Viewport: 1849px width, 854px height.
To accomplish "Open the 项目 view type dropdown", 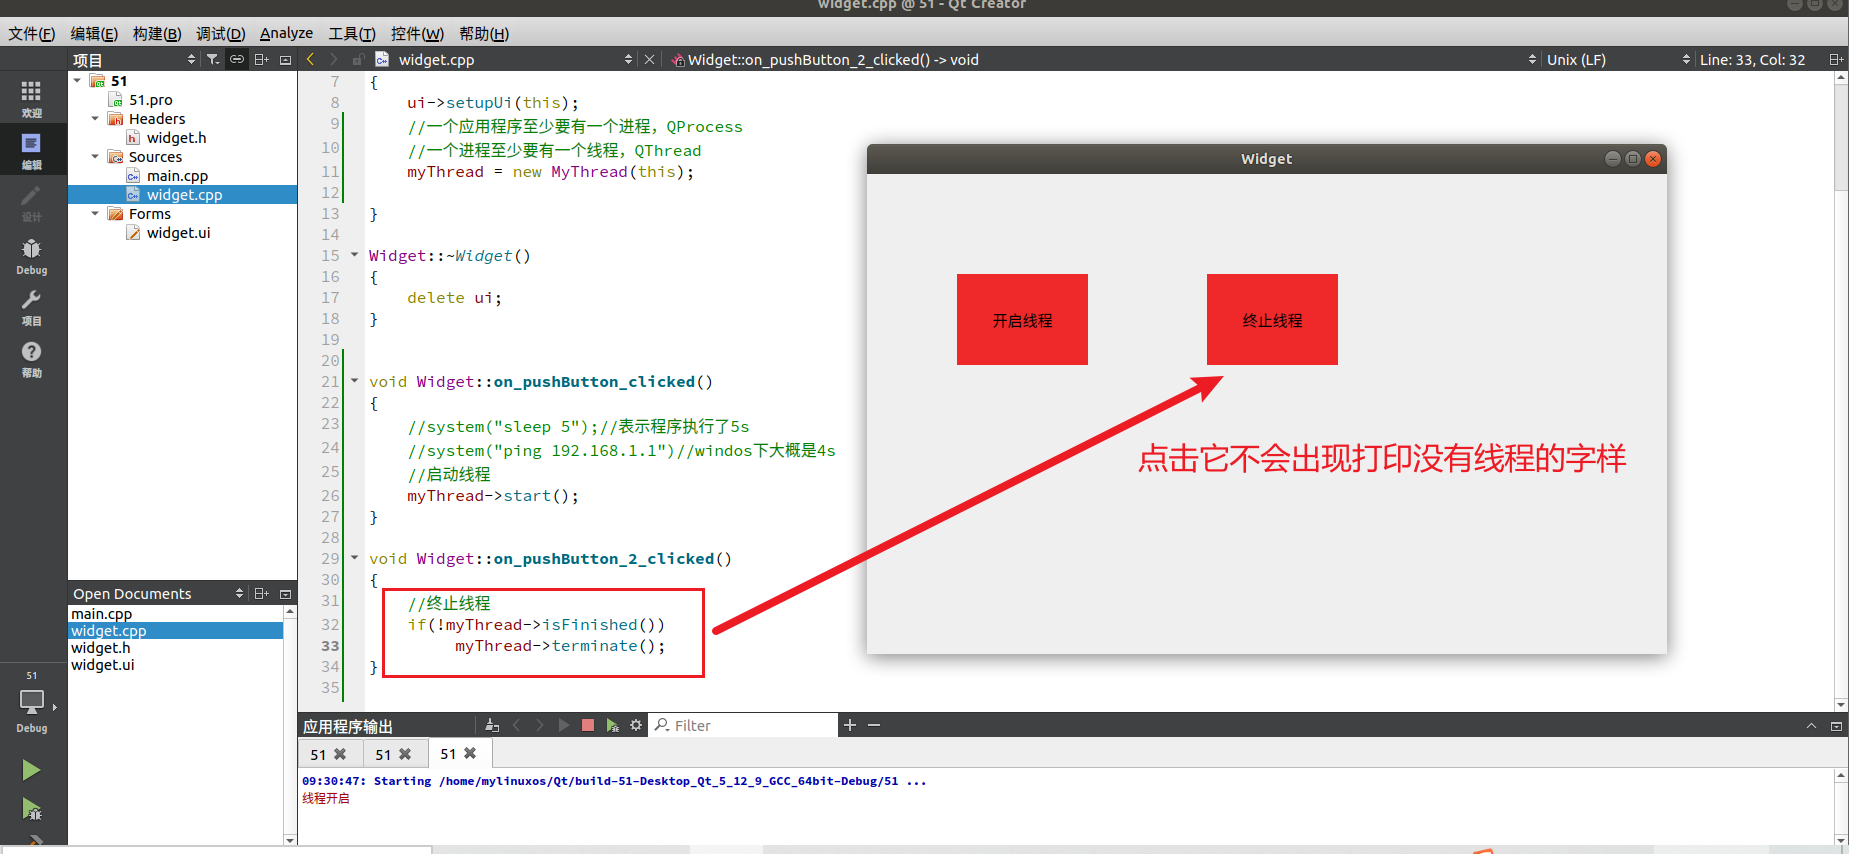I will 134,60.
